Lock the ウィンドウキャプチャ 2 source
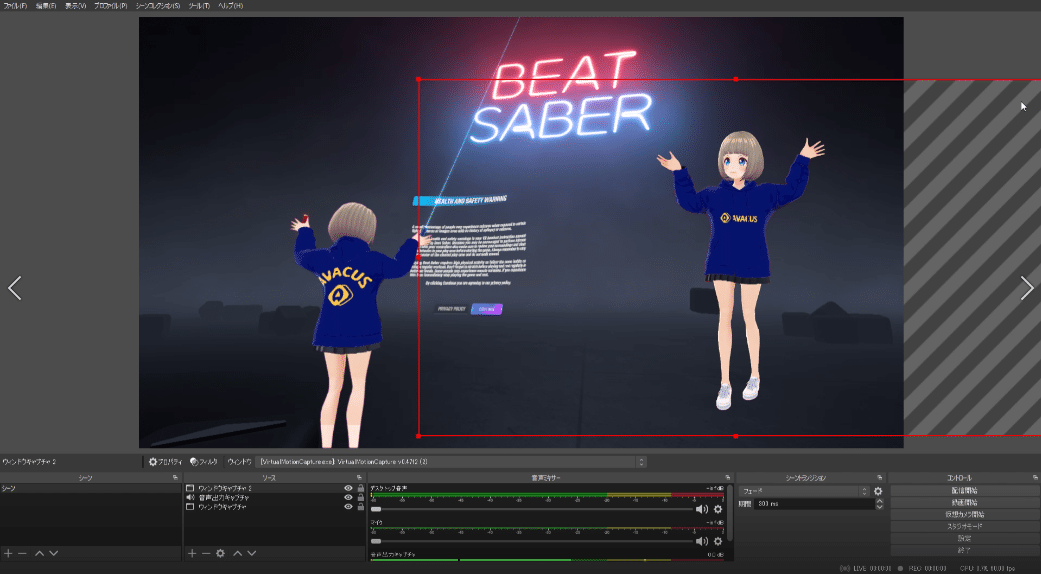The width and height of the screenshot is (1041, 574). click(360, 488)
